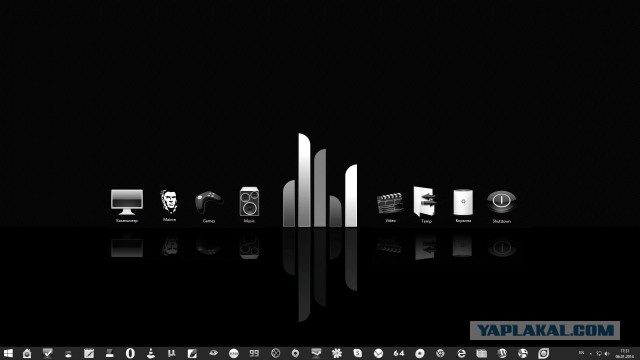
Task: Click the '64' icon in taskbar
Action: [x=399, y=353]
